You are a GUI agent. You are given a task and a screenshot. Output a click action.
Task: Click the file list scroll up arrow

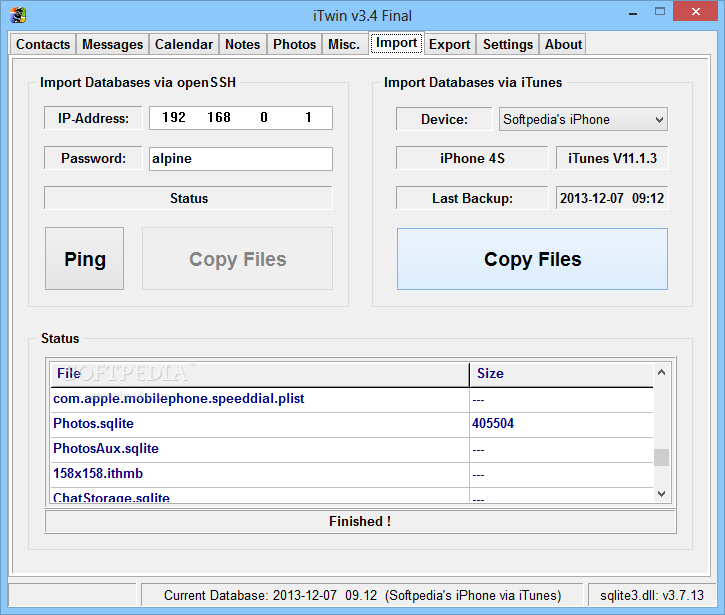pos(661,372)
